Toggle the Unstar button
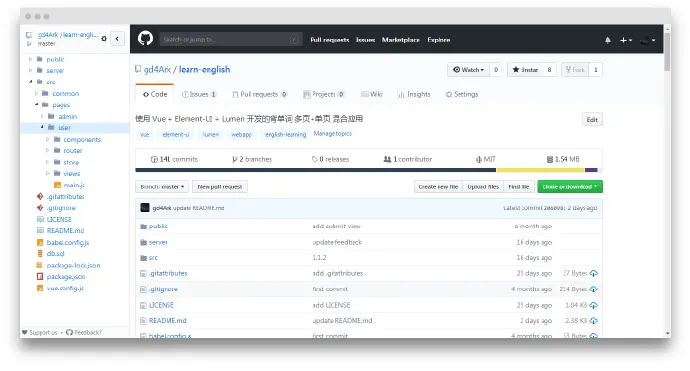690x371 pixels. click(x=525, y=70)
